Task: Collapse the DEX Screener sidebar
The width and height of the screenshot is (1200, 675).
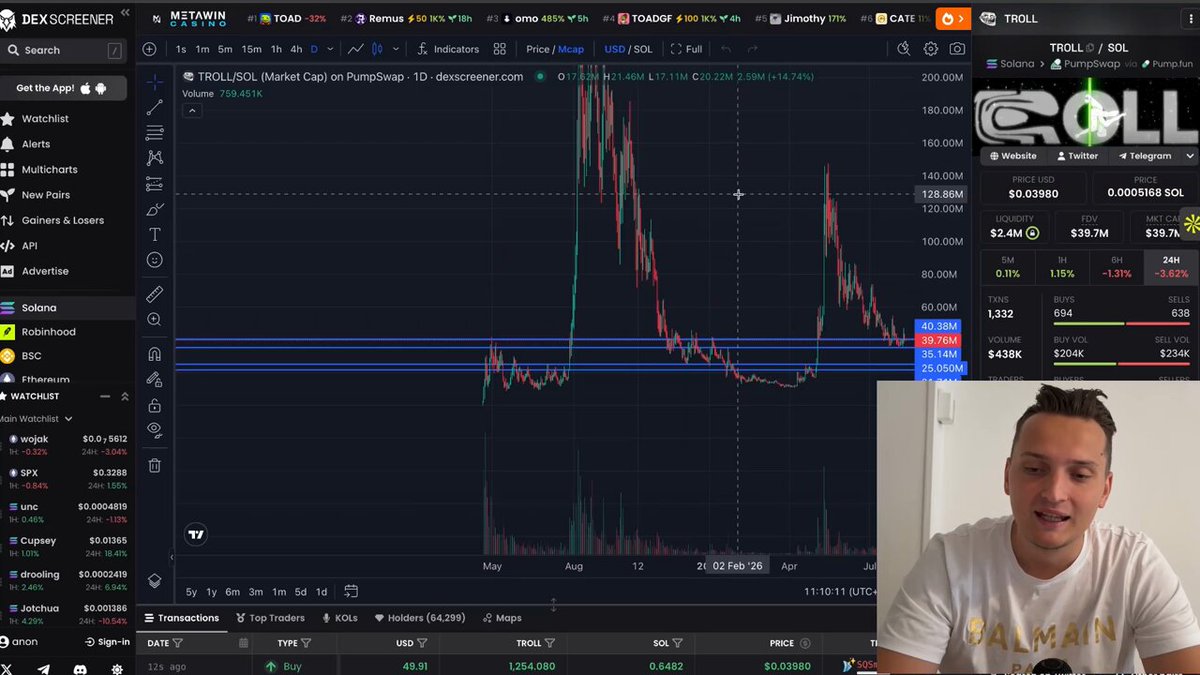Action: (x=125, y=13)
